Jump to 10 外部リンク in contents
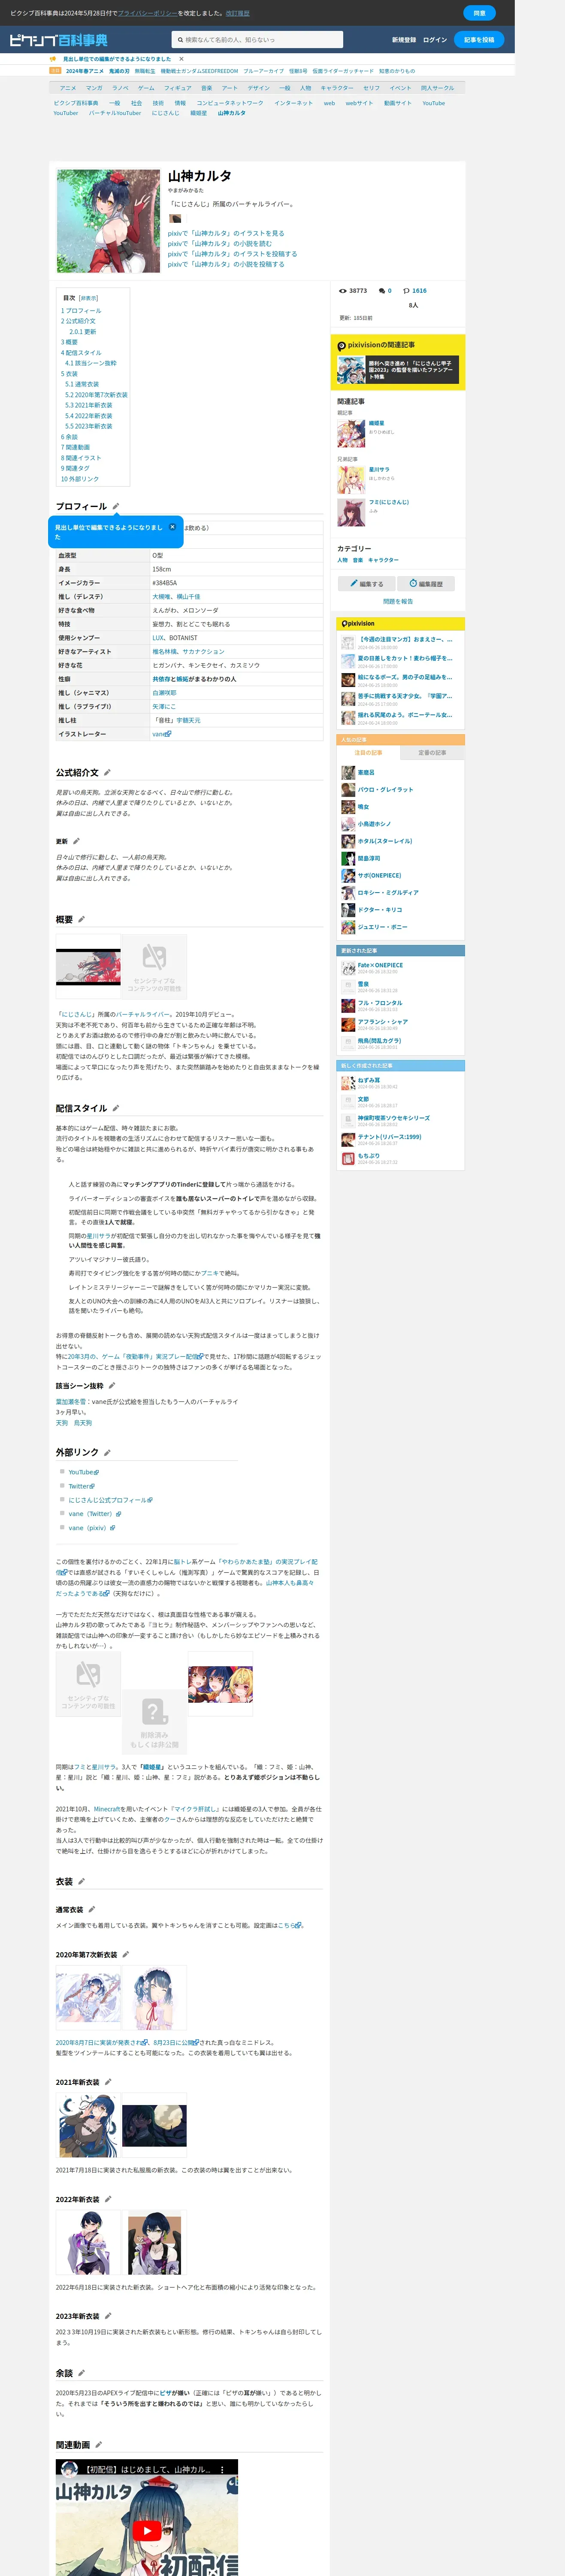This screenshot has height=2576, width=565. [80, 479]
